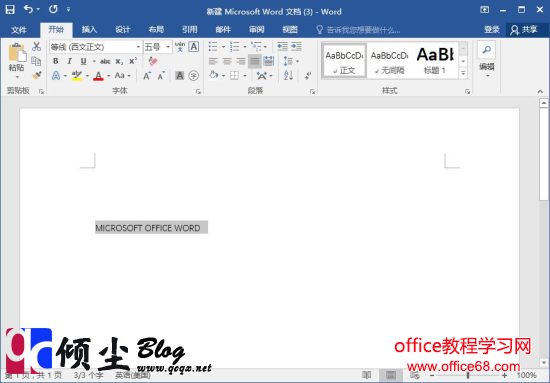Open the paragraph shading bucket
The height and width of the screenshot is (383, 550).
(x=213, y=75)
